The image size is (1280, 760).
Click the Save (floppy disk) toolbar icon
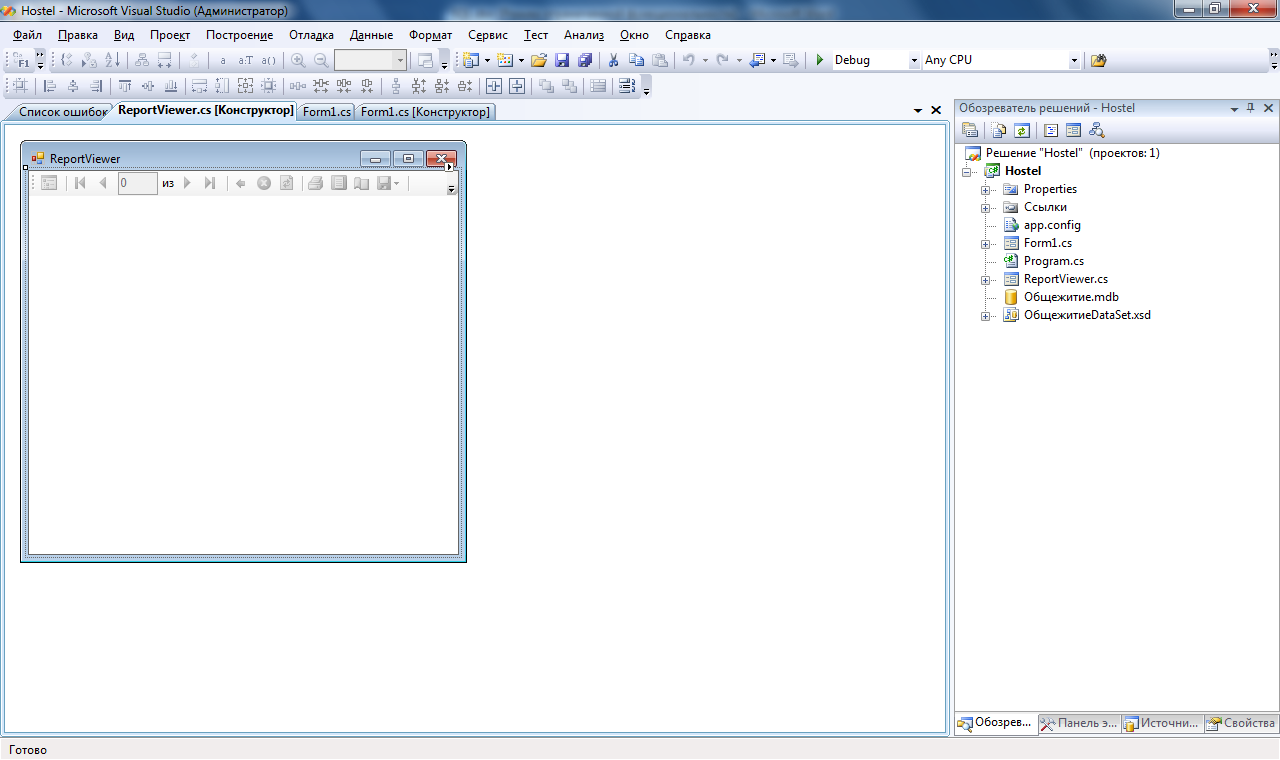coord(562,60)
